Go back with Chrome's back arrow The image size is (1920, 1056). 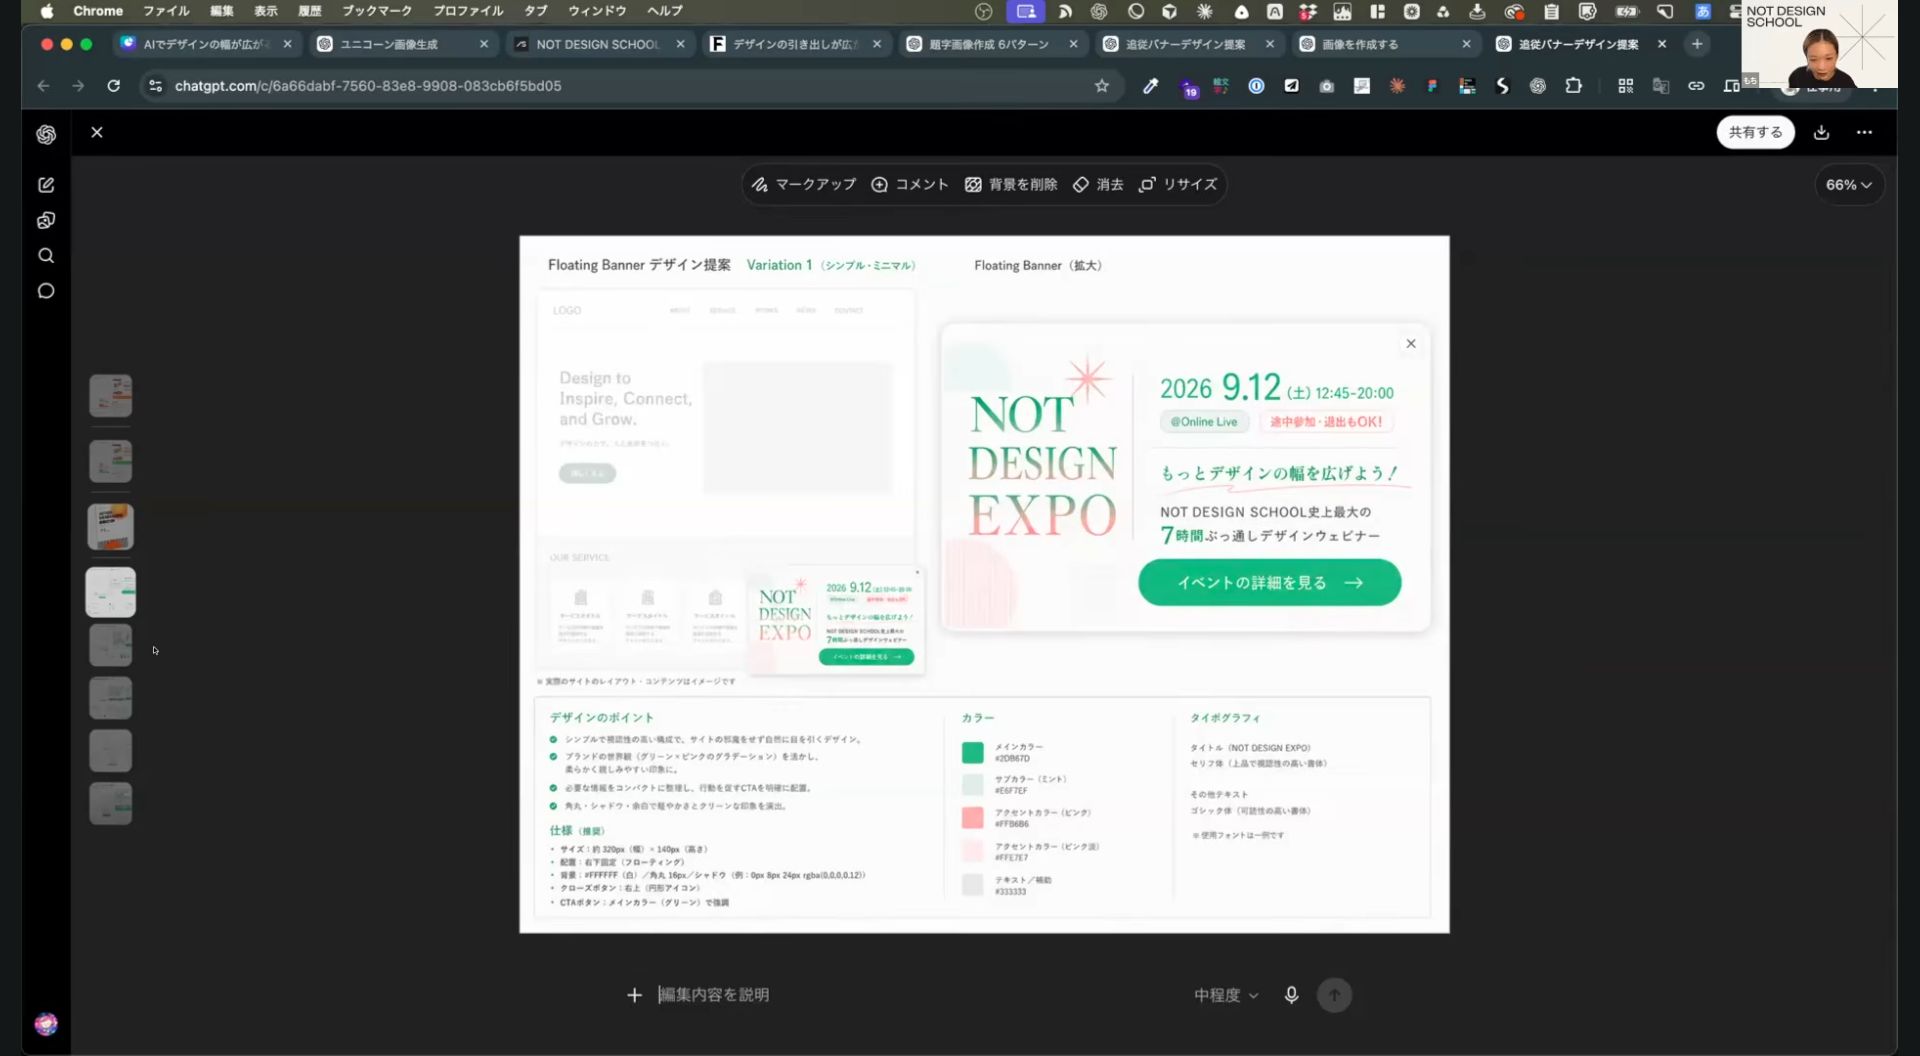(x=43, y=86)
